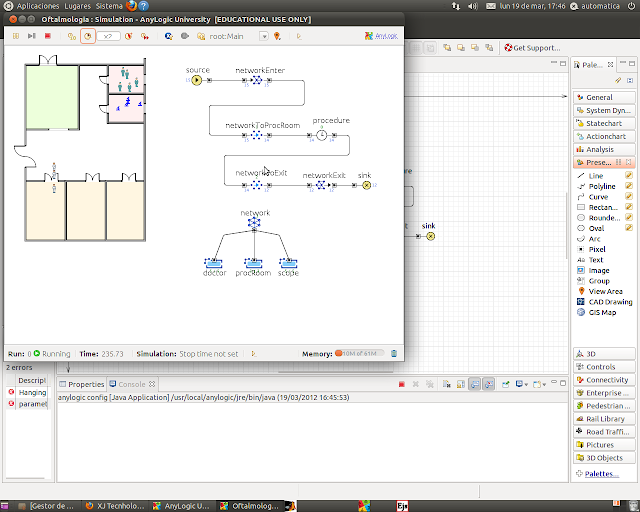Pause the running simulation

[16, 36]
